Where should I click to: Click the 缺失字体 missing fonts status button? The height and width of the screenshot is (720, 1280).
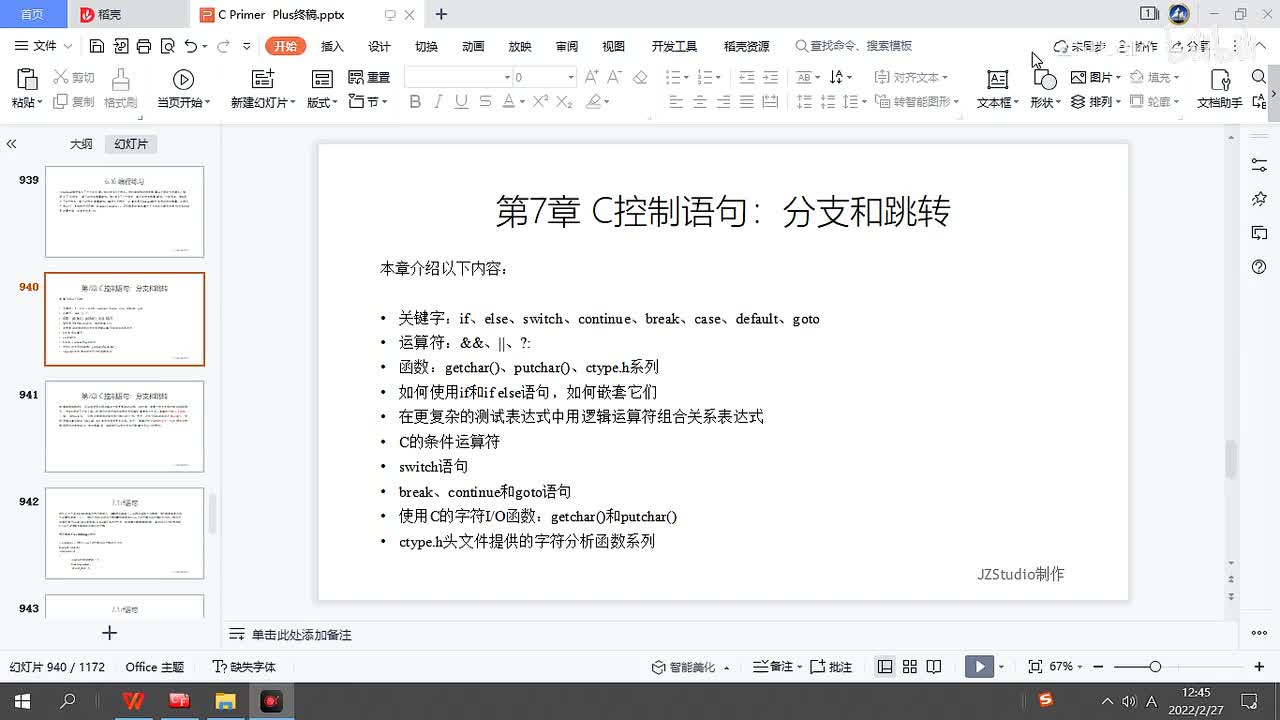(244, 666)
